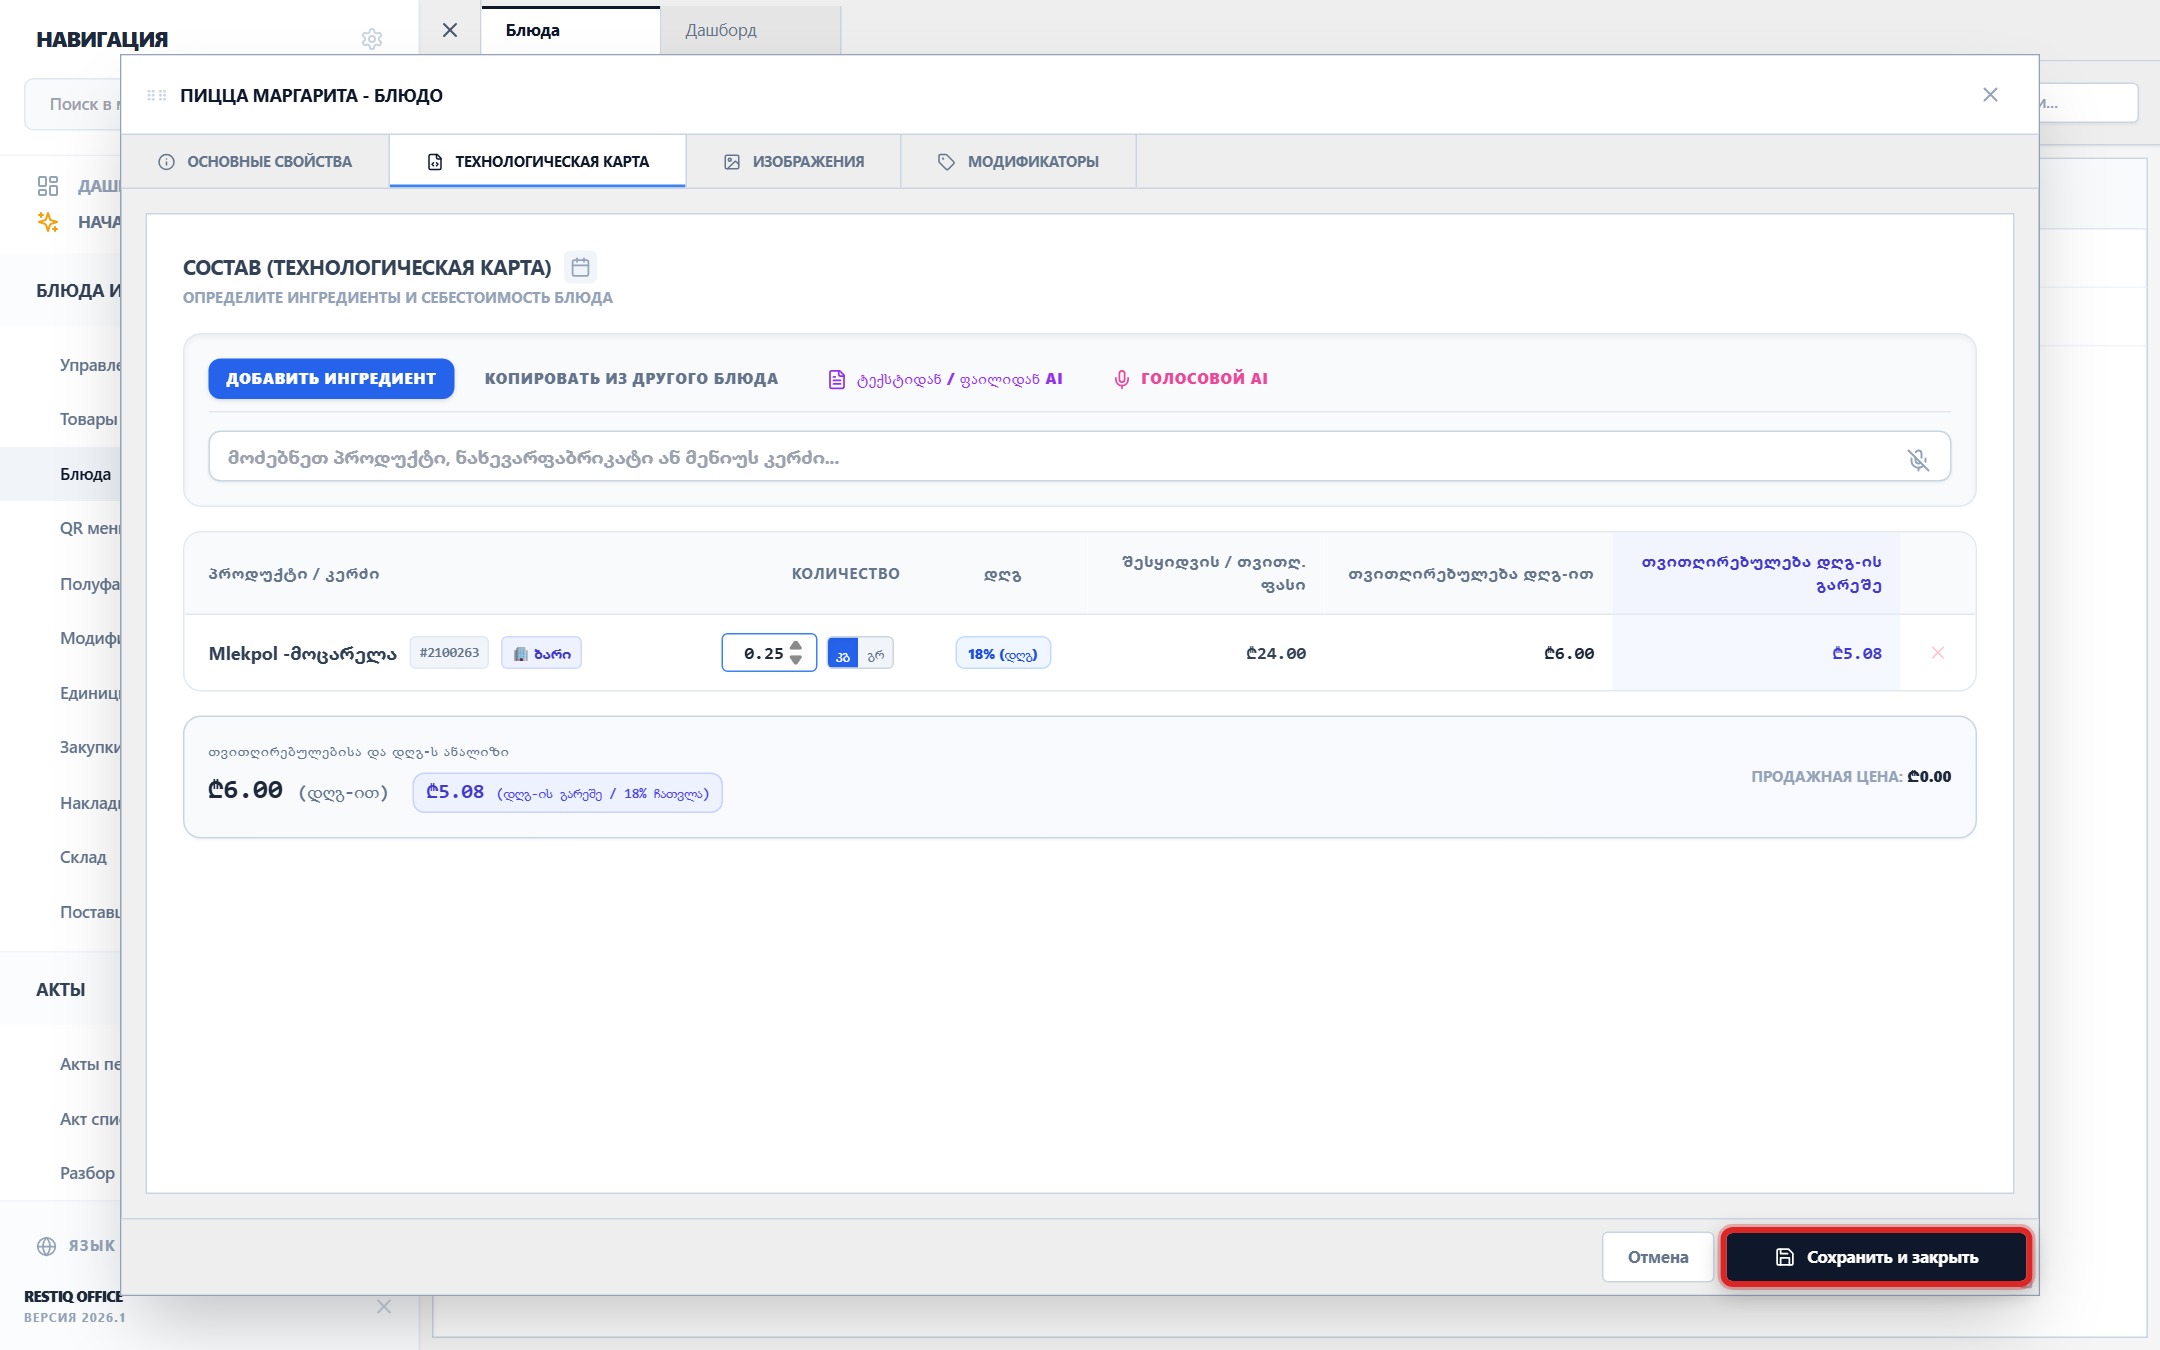Click the text/file AI import button
This screenshot has width=2160, height=1350.
click(x=946, y=379)
